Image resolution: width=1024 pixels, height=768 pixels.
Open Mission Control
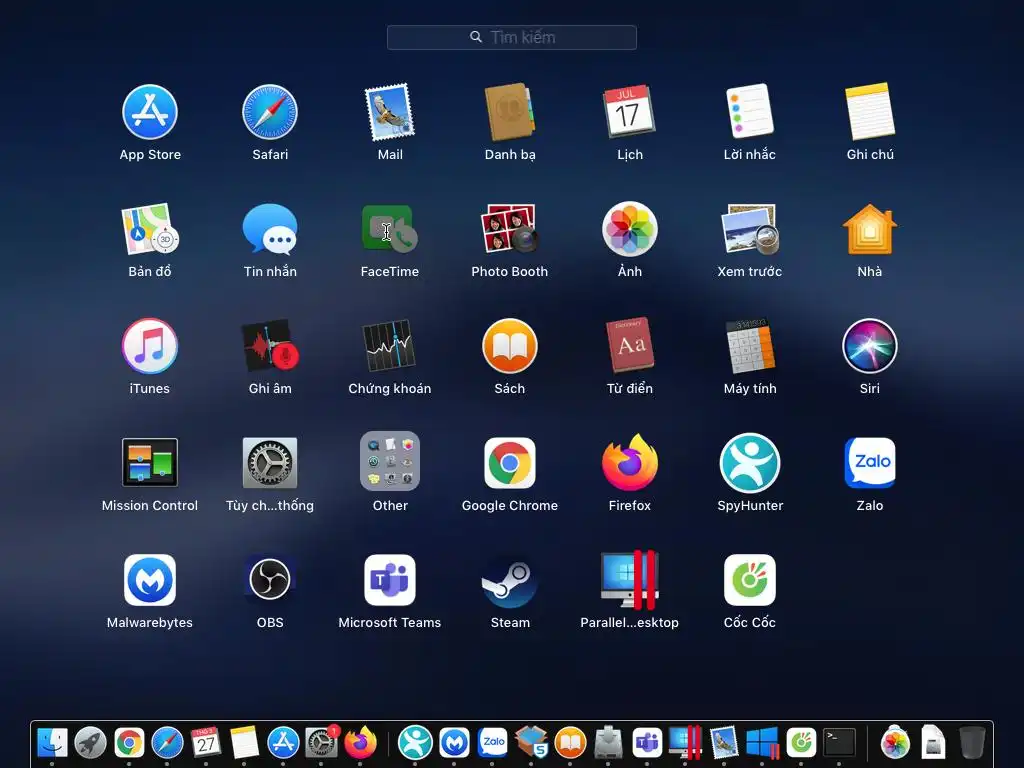point(150,462)
